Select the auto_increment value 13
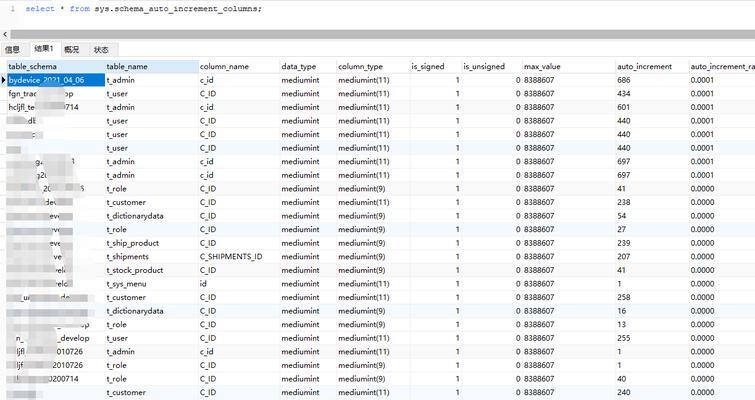Image resolution: width=755 pixels, height=400 pixels. pos(622,324)
